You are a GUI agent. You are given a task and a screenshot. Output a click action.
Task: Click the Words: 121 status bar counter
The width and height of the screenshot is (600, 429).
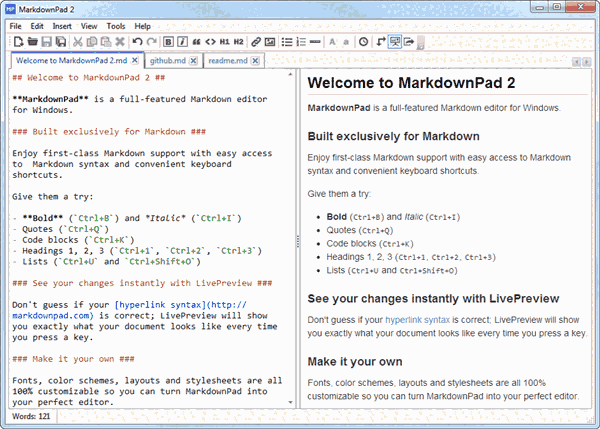31,416
